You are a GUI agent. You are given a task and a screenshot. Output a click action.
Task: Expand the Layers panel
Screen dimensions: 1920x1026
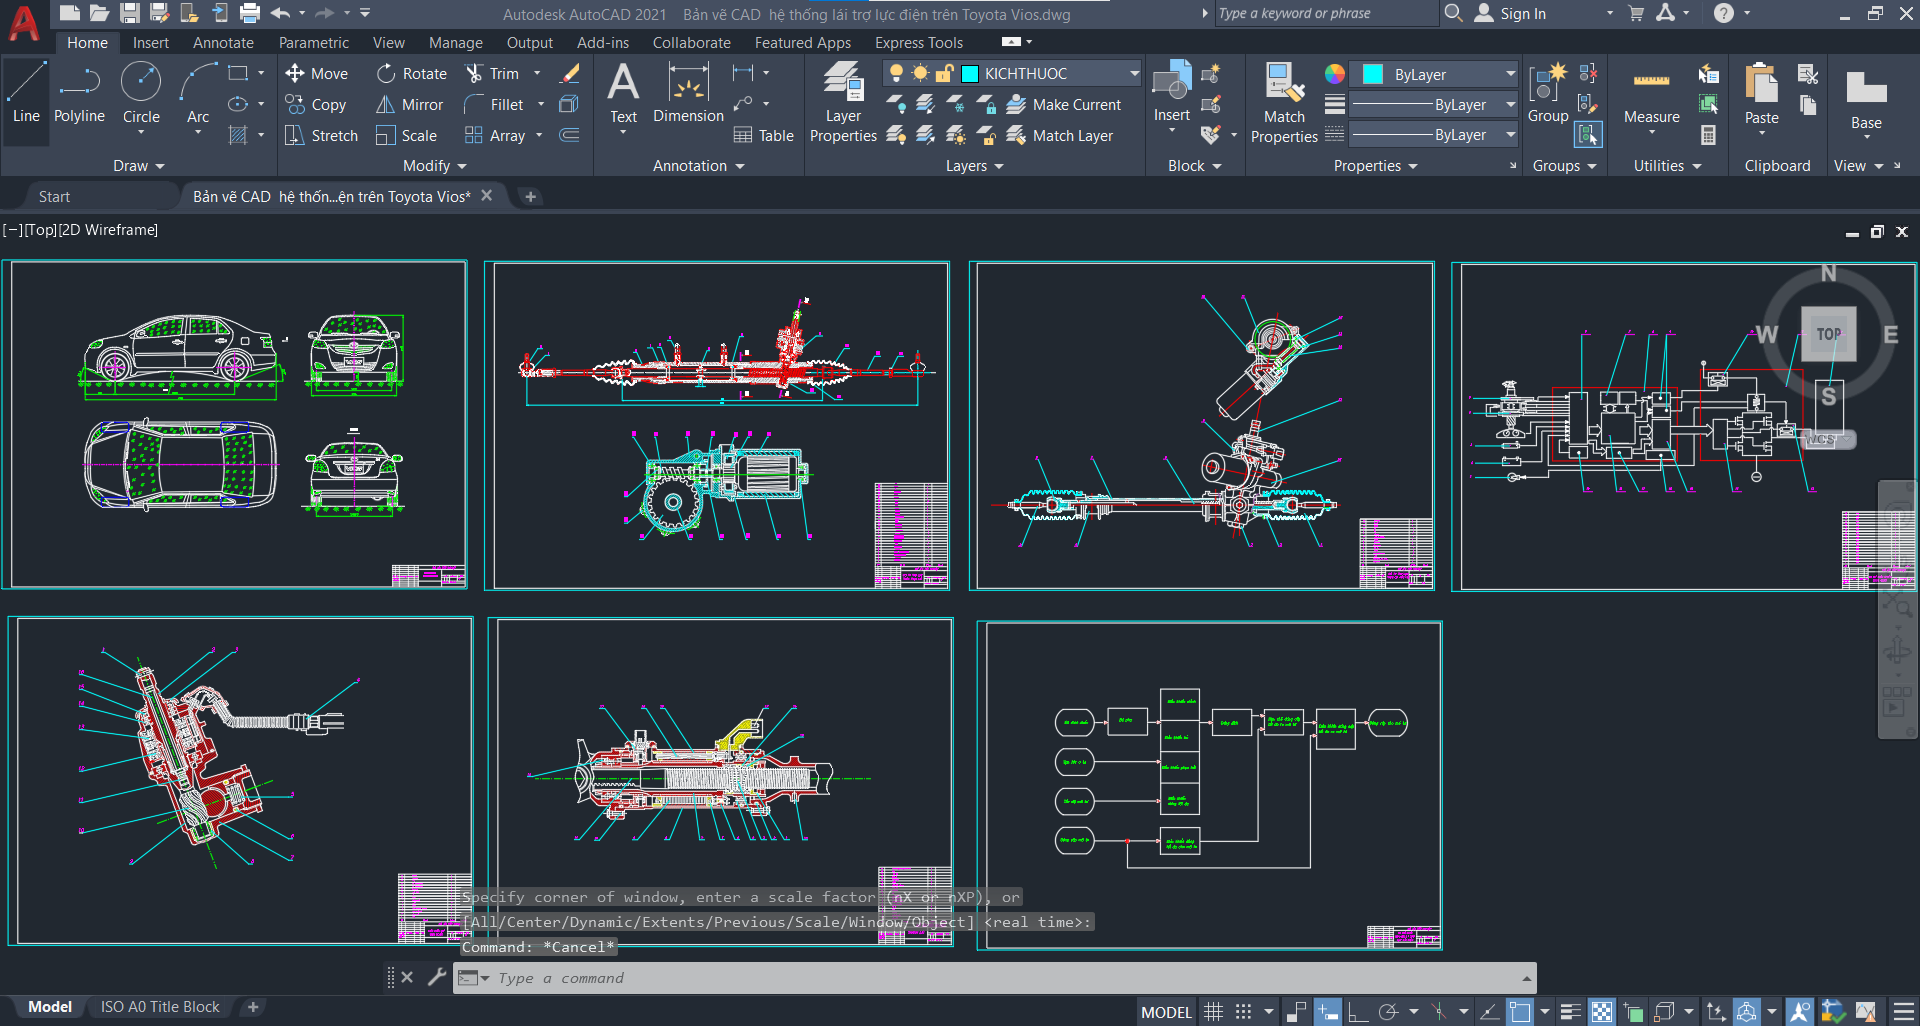point(974,166)
